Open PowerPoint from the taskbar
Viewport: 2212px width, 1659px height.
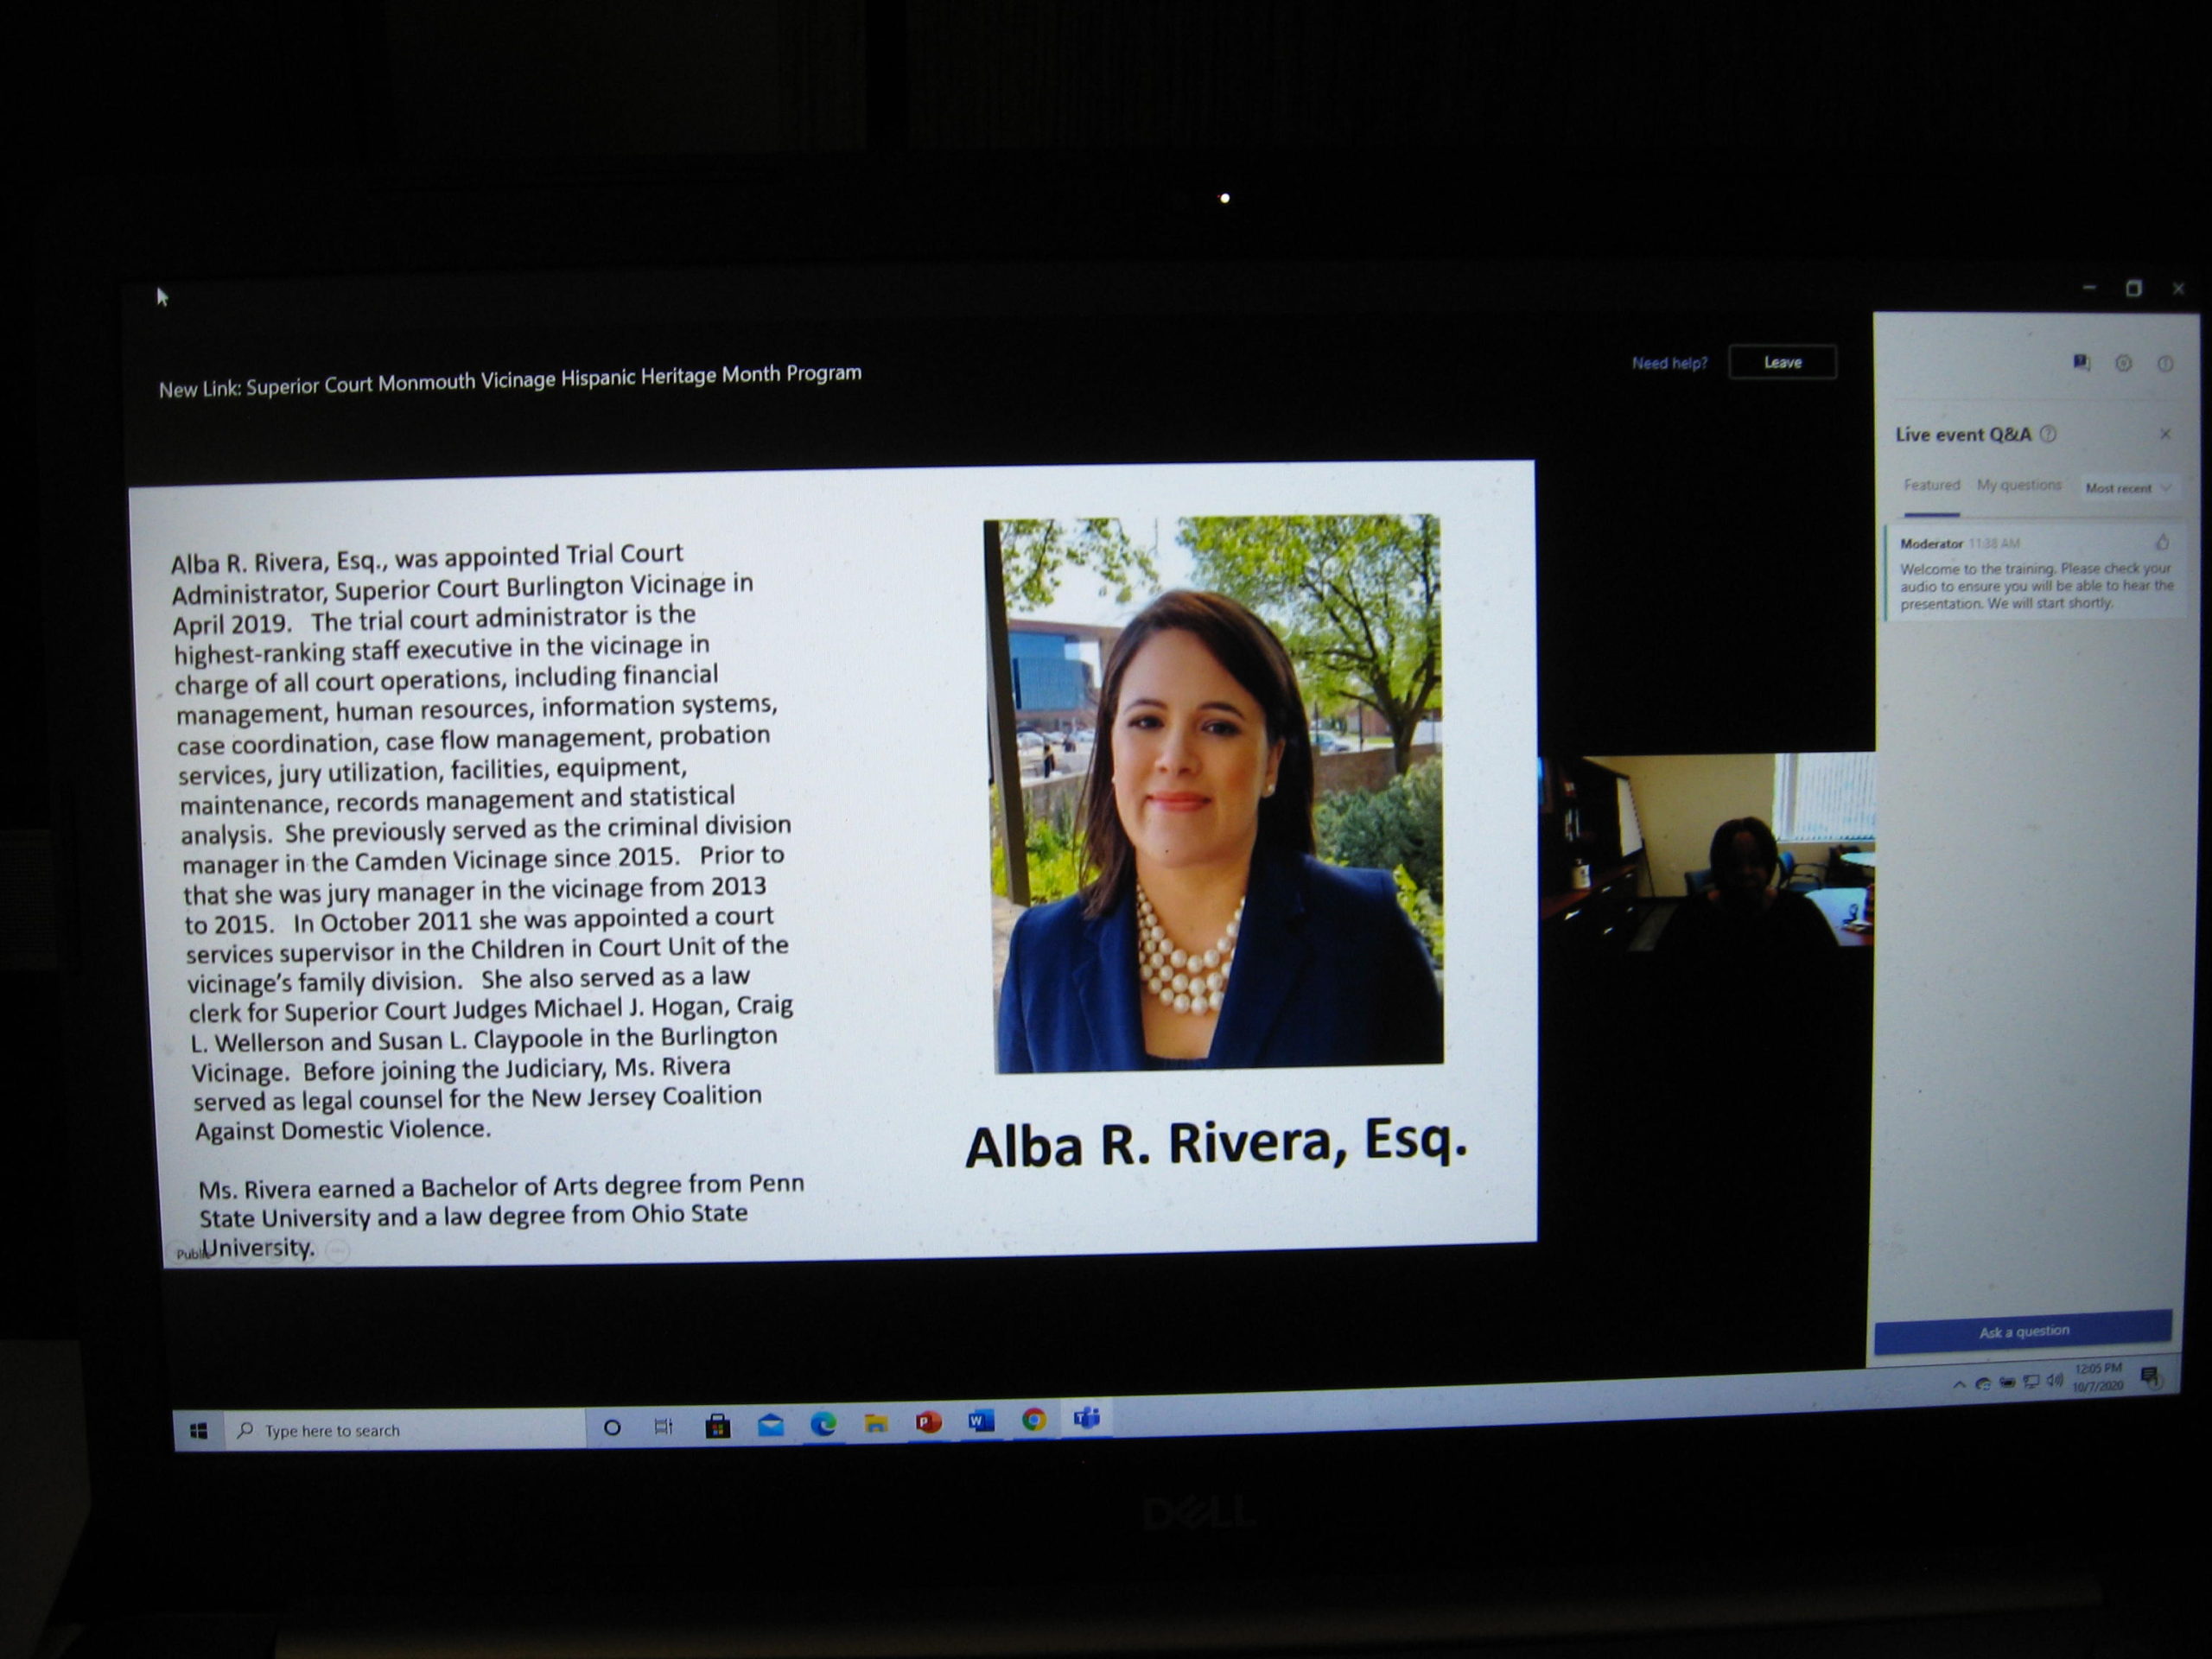tap(928, 1422)
